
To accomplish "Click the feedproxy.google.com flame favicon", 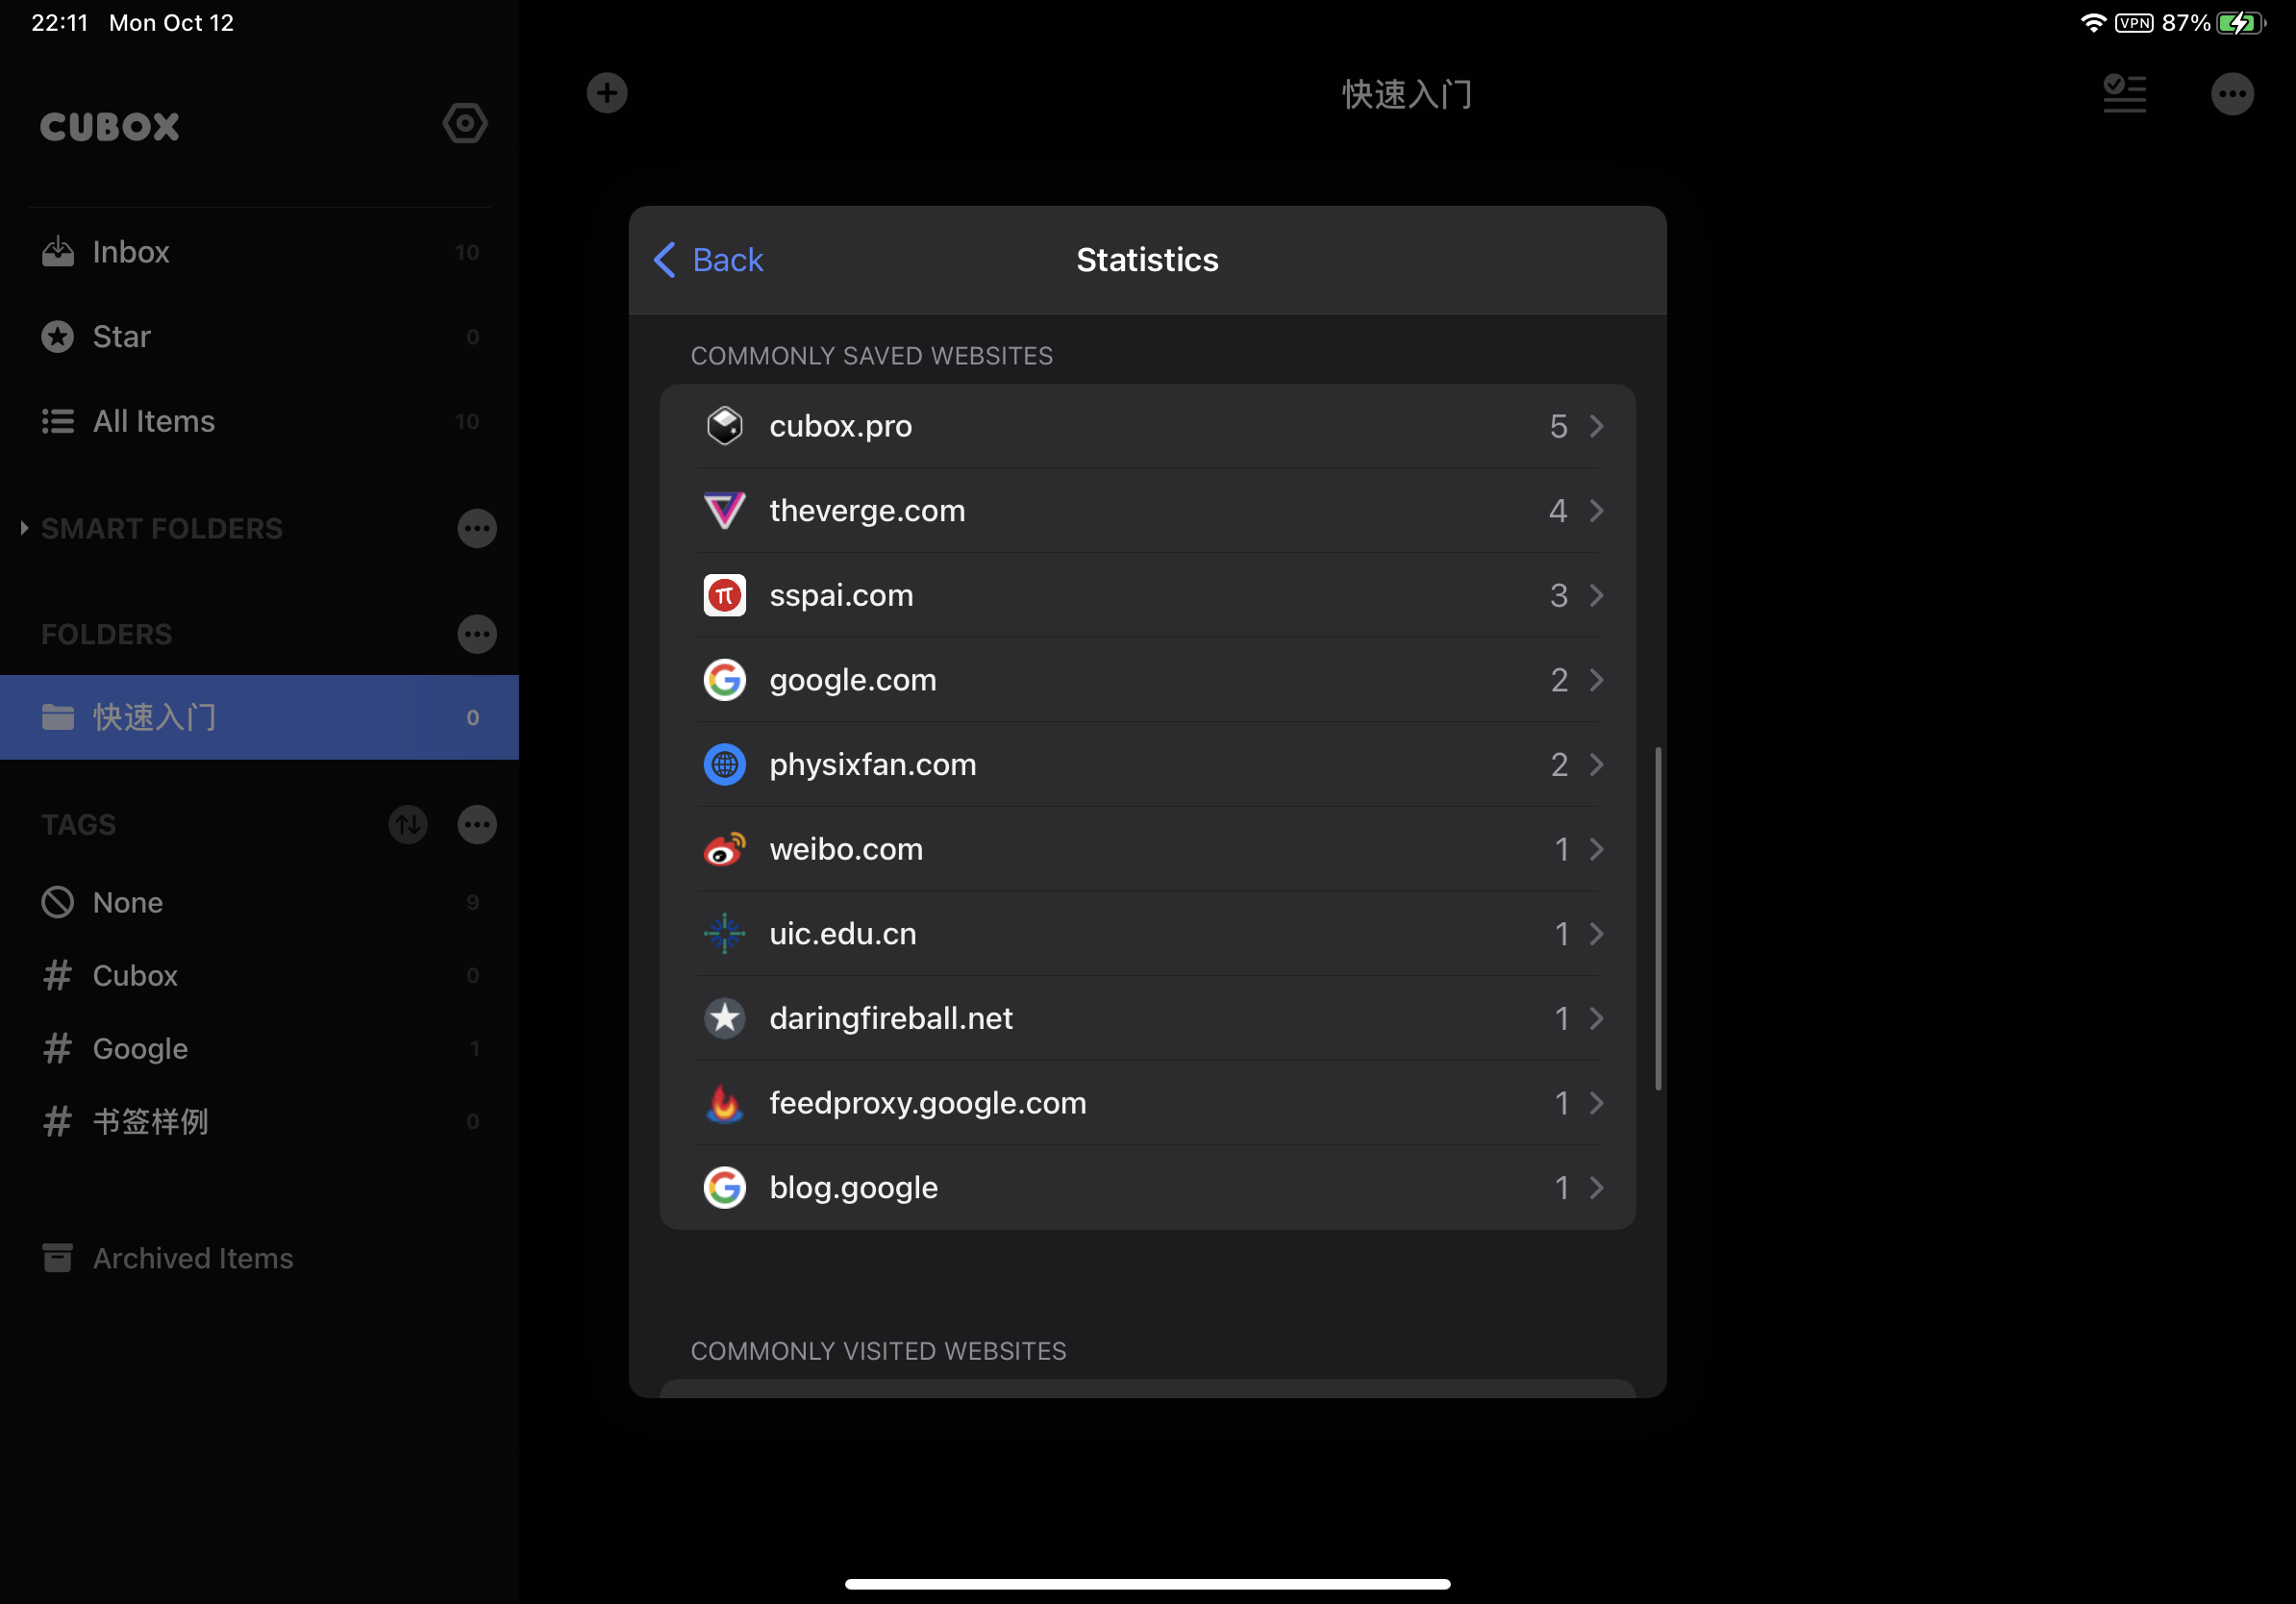I will pyautogui.click(x=725, y=1103).
